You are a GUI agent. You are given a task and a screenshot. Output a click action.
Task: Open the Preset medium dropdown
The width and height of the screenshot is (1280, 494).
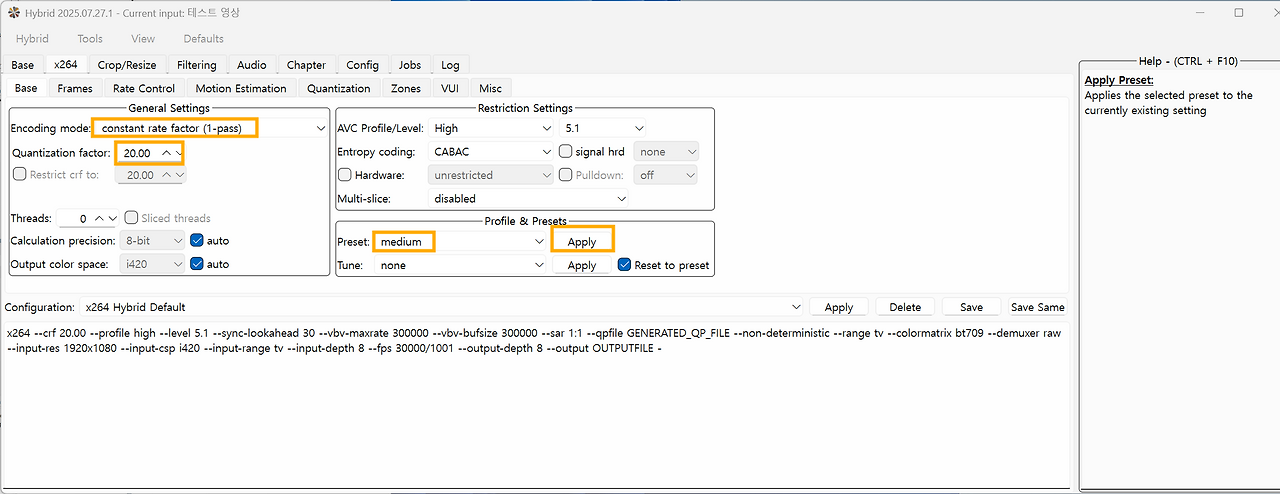[x=460, y=241]
